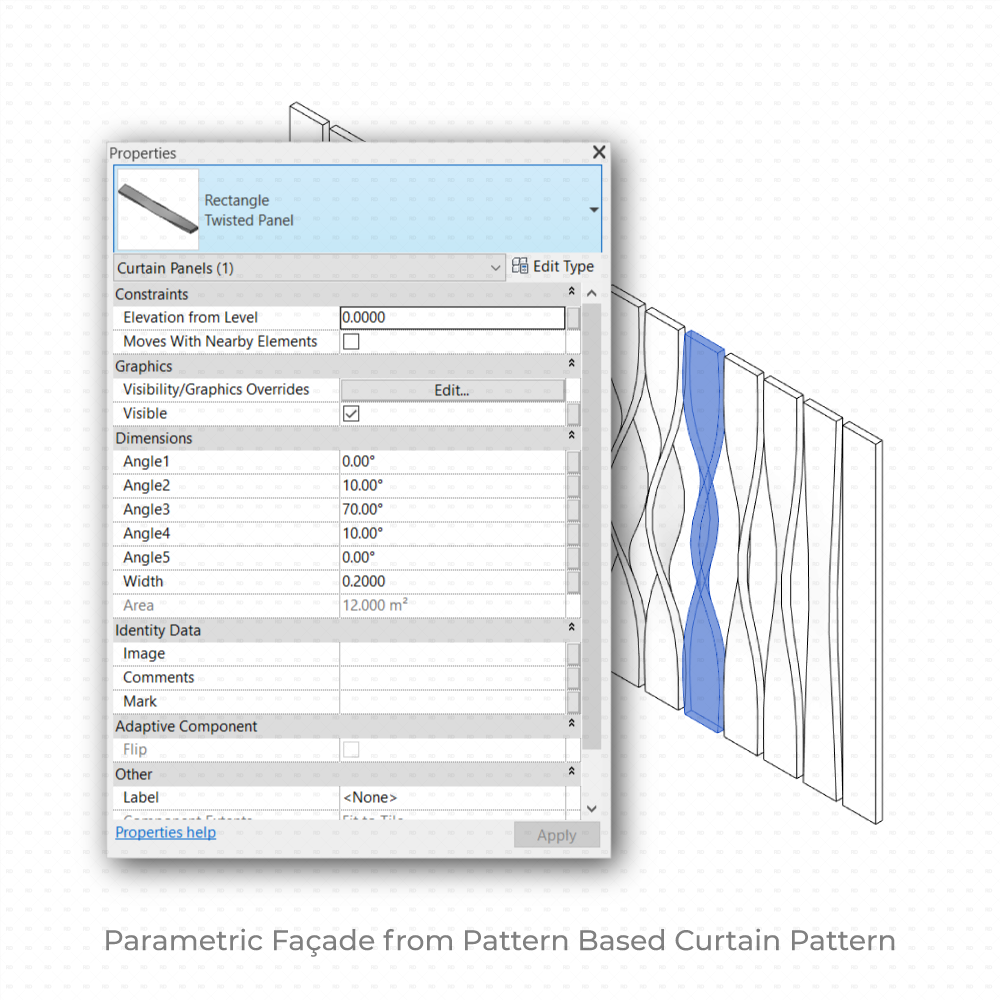Open the Label dropdown showing <None>
The width and height of the screenshot is (1000, 1000).
(452, 797)
